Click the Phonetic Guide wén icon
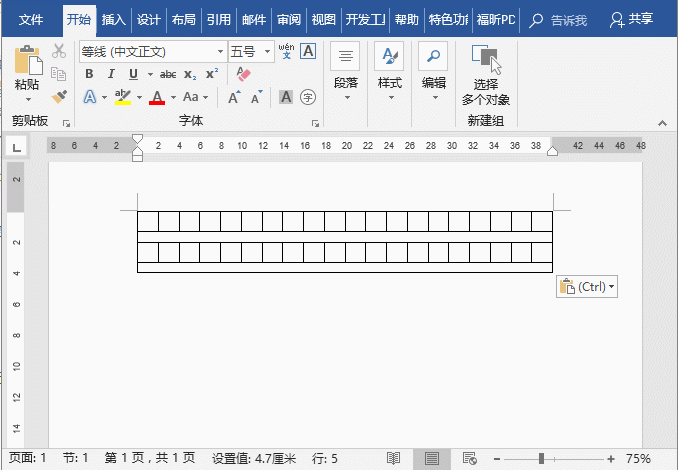This screenshot has height=470, width=678. pos(286,51)
